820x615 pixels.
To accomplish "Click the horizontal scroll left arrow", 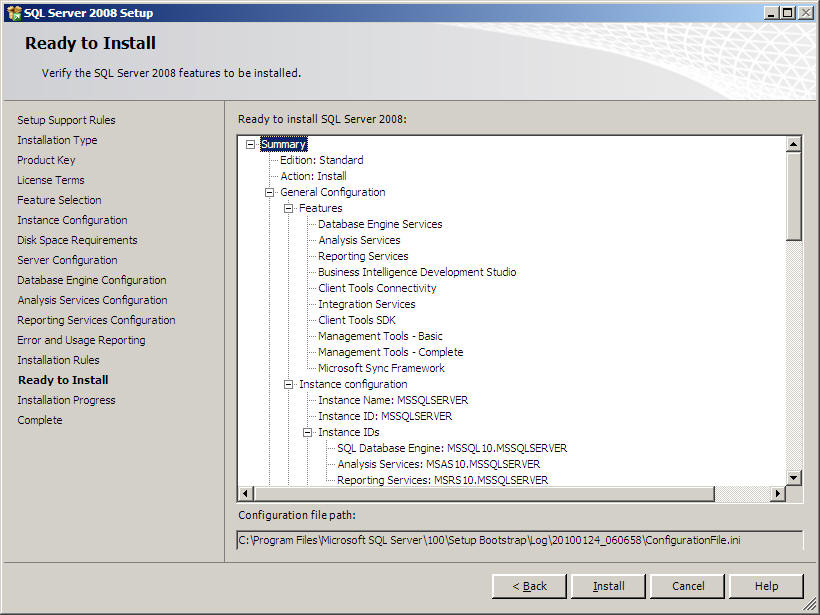I will (x=246, y=493).
